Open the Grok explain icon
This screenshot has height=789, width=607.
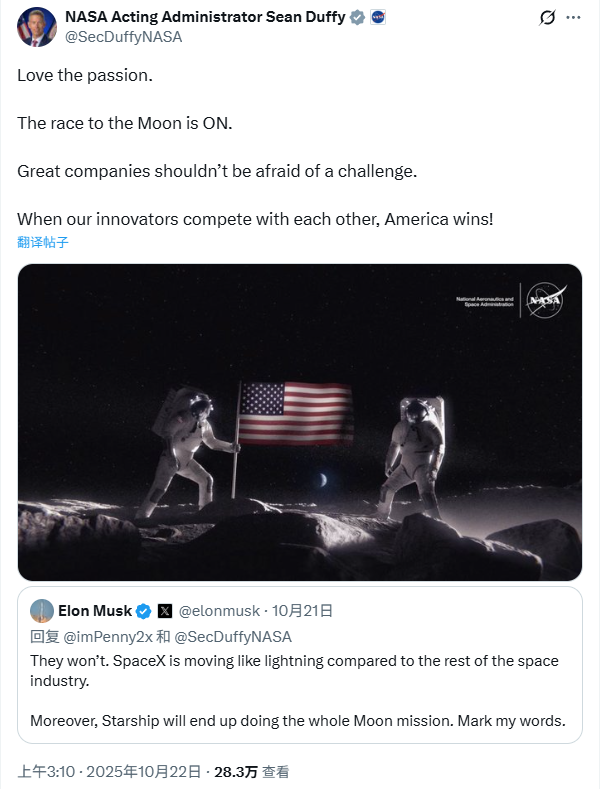click(x=547, y=18)
